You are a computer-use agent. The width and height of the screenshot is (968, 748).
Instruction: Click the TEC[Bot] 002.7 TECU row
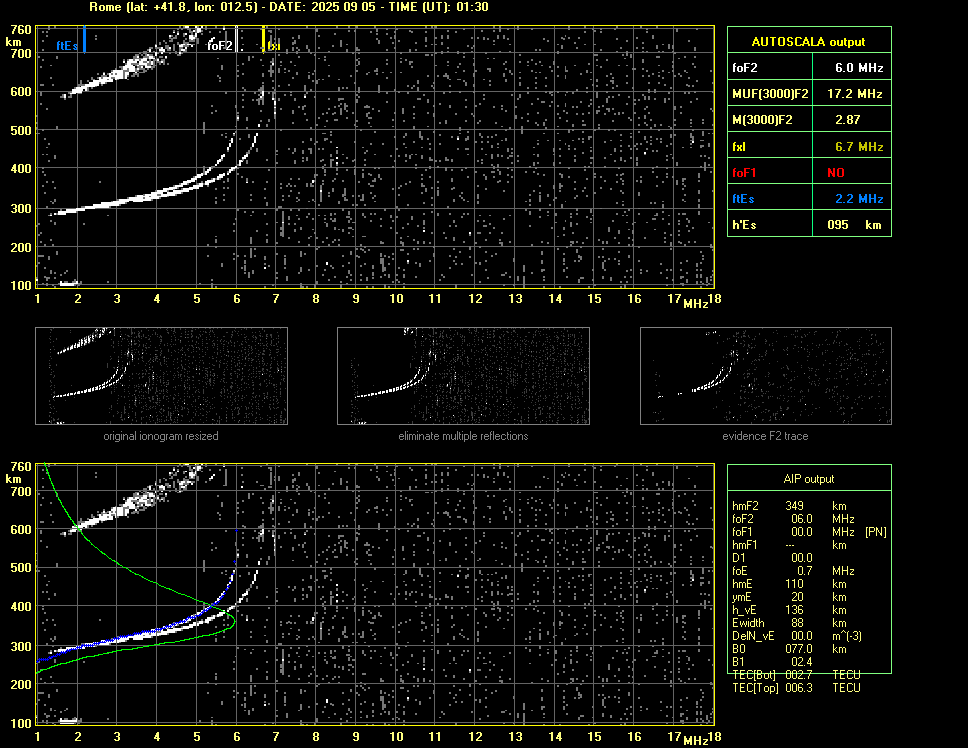pos(796,675)
